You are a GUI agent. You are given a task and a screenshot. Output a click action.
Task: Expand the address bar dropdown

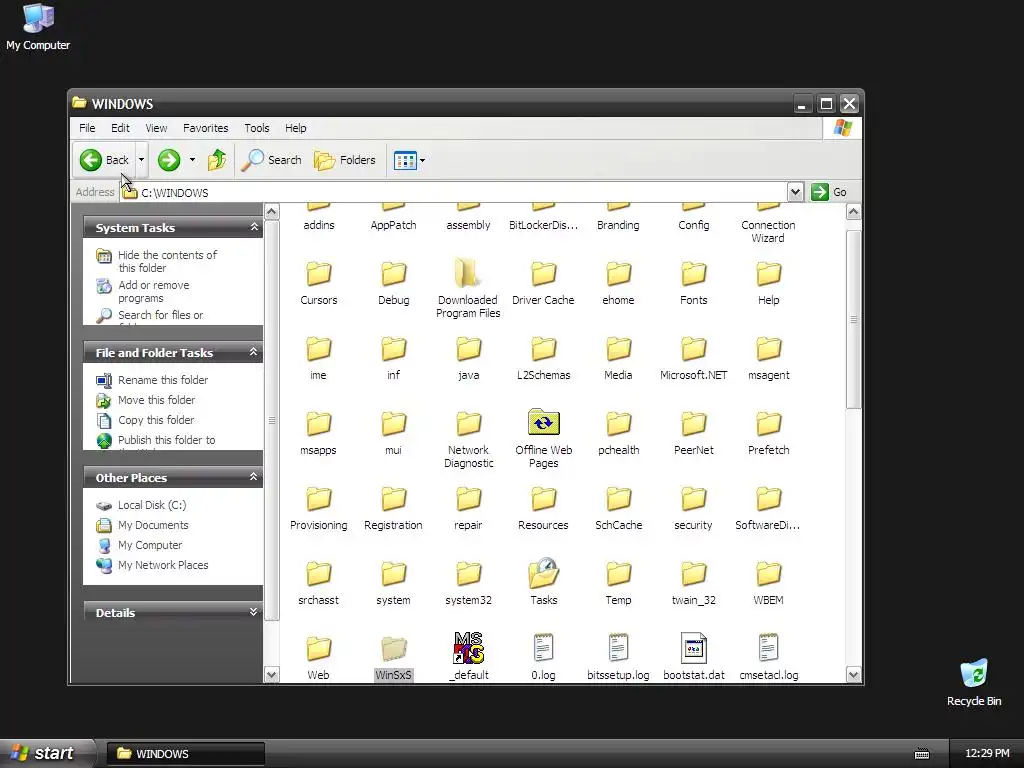point(795,192)
